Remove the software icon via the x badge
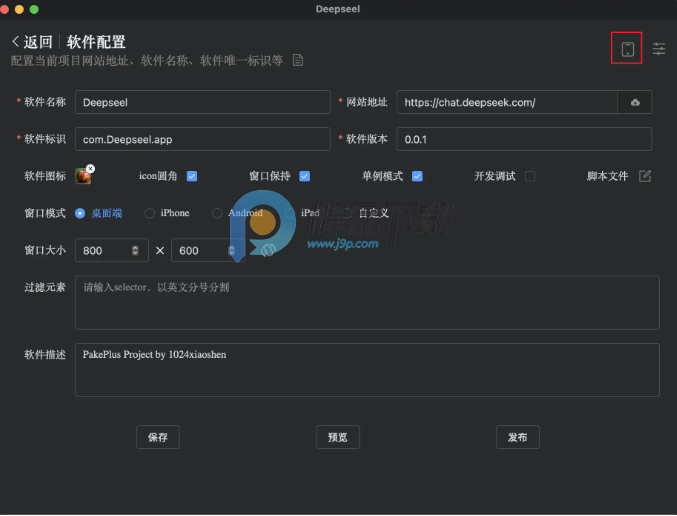The width and height of the screenshot is (677, 516). tap(90, 168)
